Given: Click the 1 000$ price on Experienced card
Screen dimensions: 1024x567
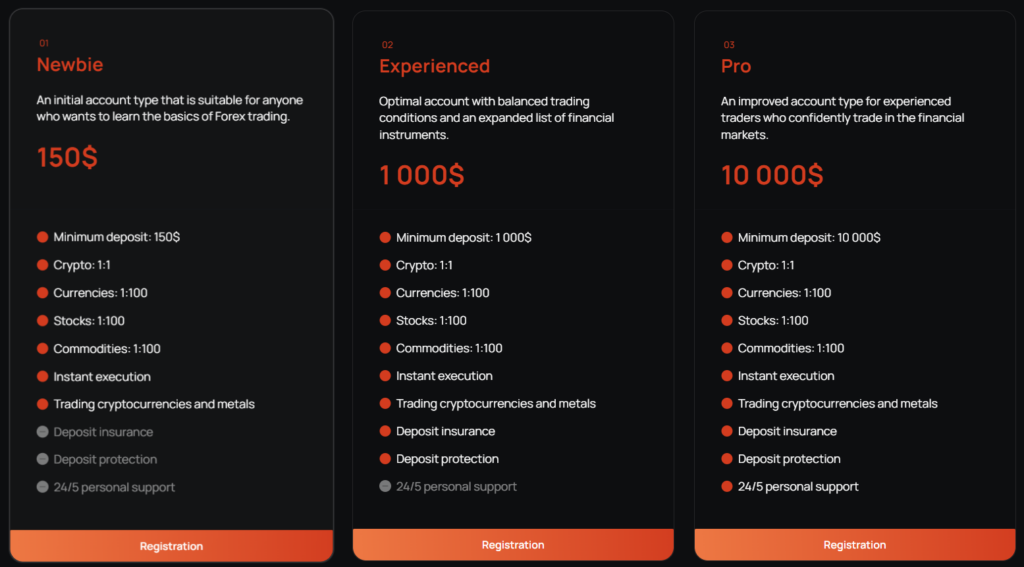Looking at the screenshot, I should 422,175.
